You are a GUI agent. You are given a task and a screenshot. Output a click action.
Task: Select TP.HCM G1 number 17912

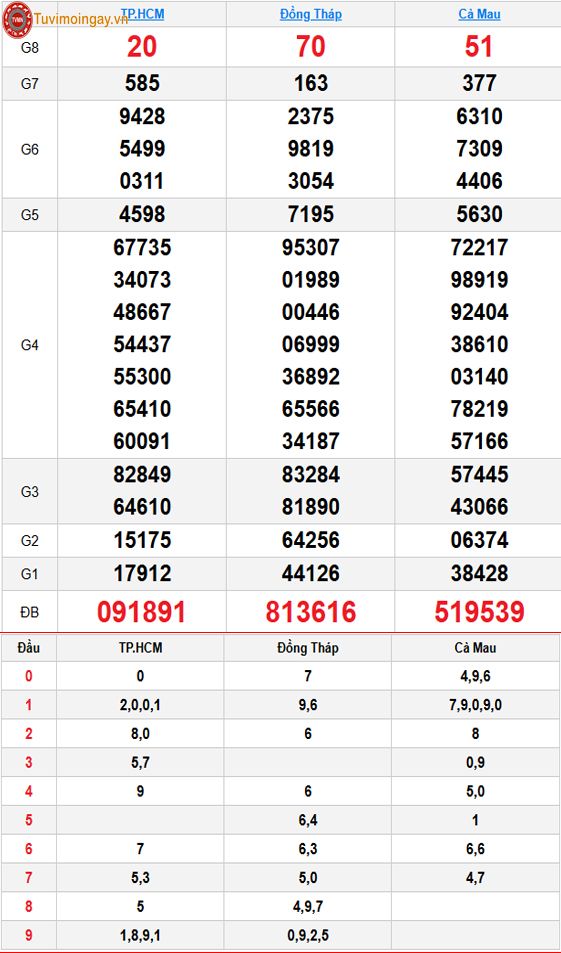coord(142,573)
